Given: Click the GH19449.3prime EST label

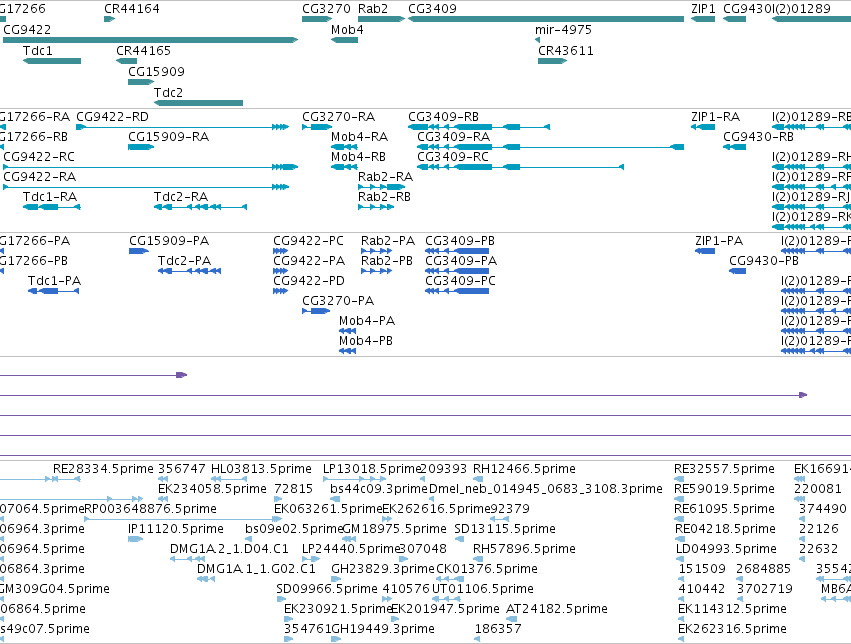Looking at the screenshot, I should click(x=383, y=629).
